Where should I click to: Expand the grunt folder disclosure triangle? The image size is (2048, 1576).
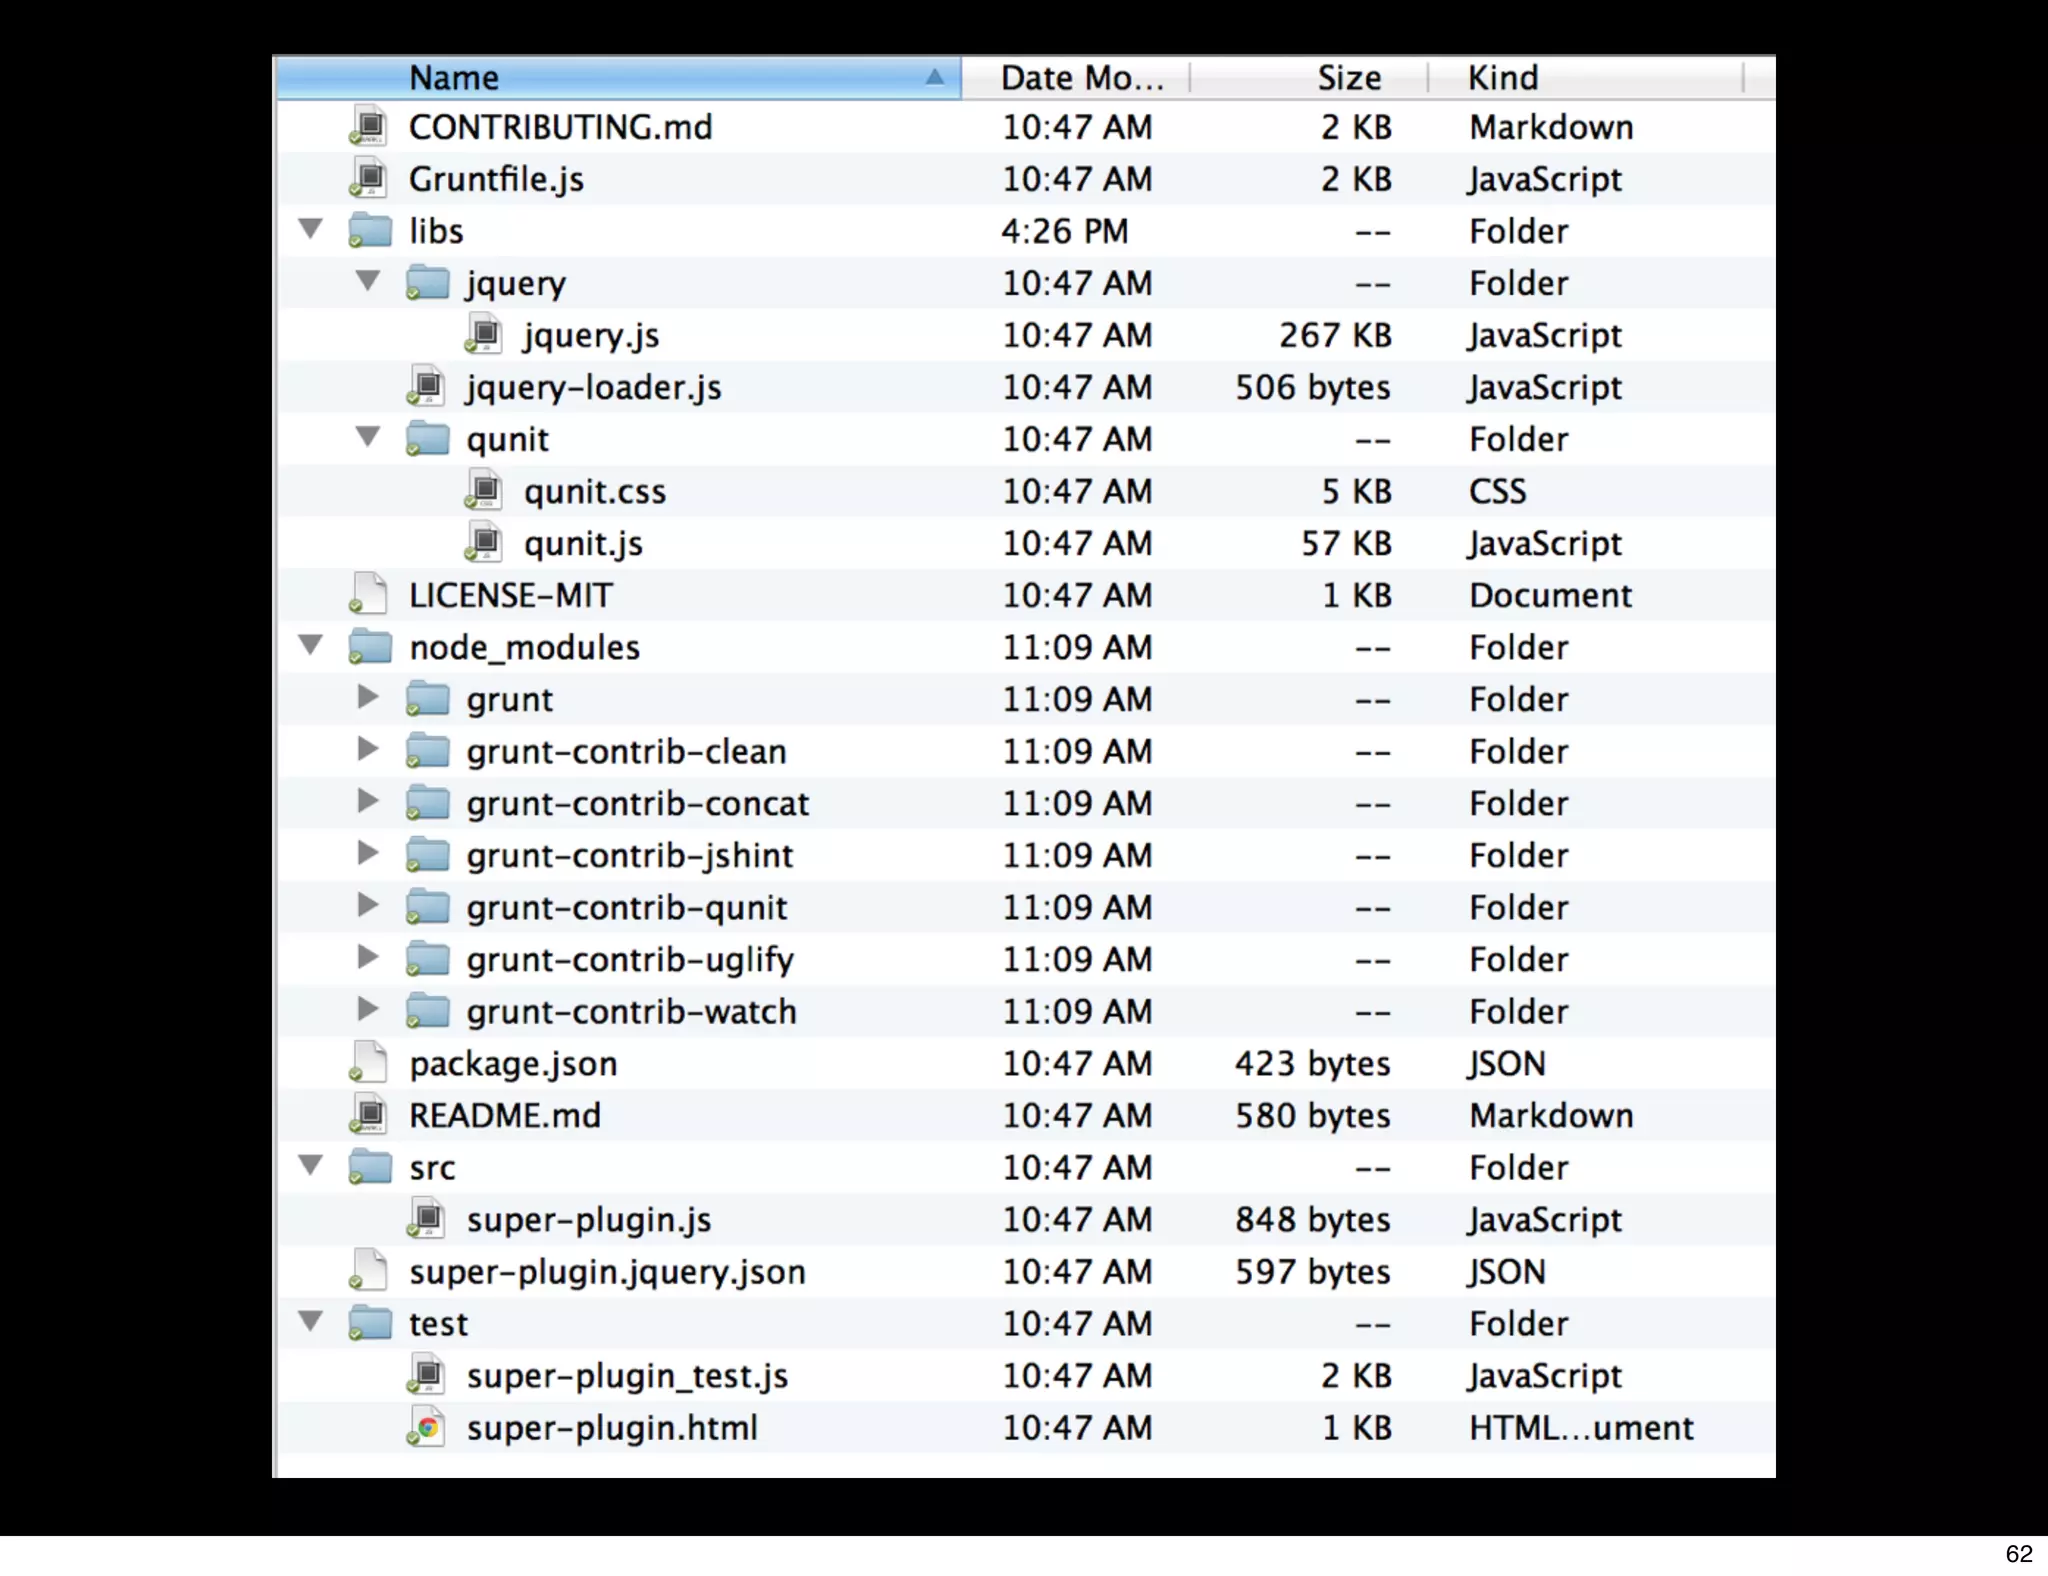pos(368,698)
